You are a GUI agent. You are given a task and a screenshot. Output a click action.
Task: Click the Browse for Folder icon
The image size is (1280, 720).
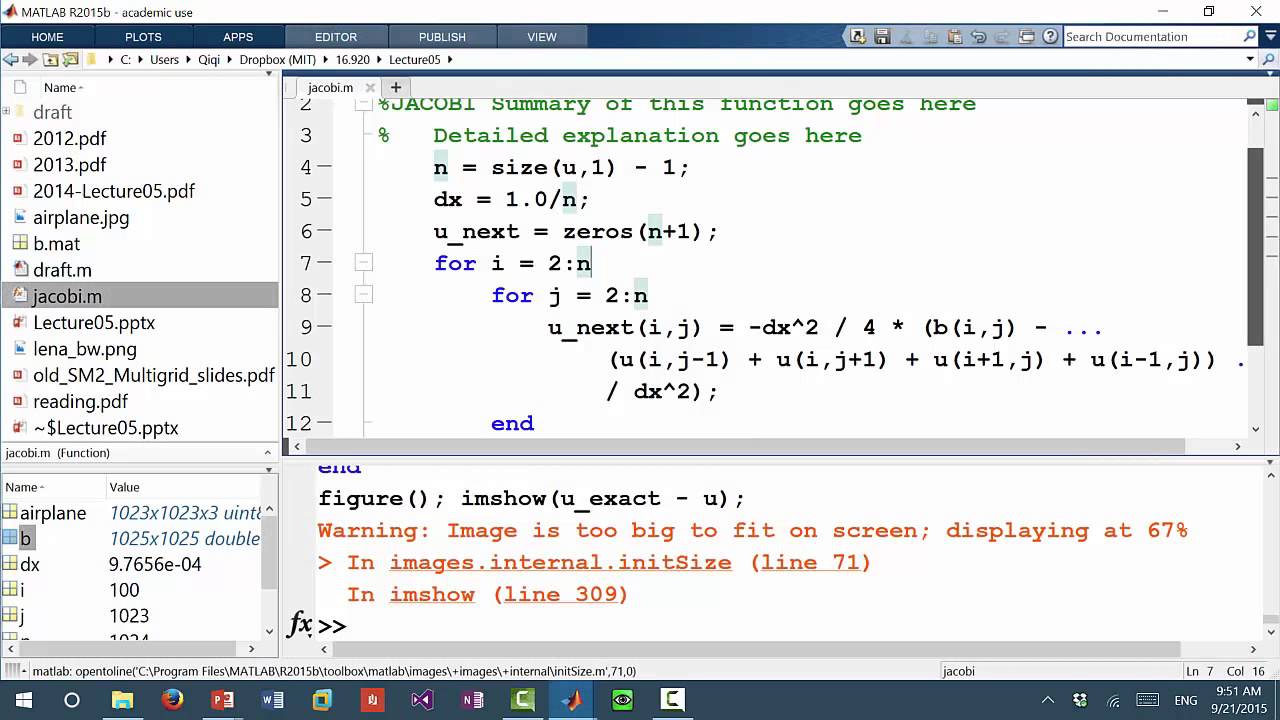71,60
